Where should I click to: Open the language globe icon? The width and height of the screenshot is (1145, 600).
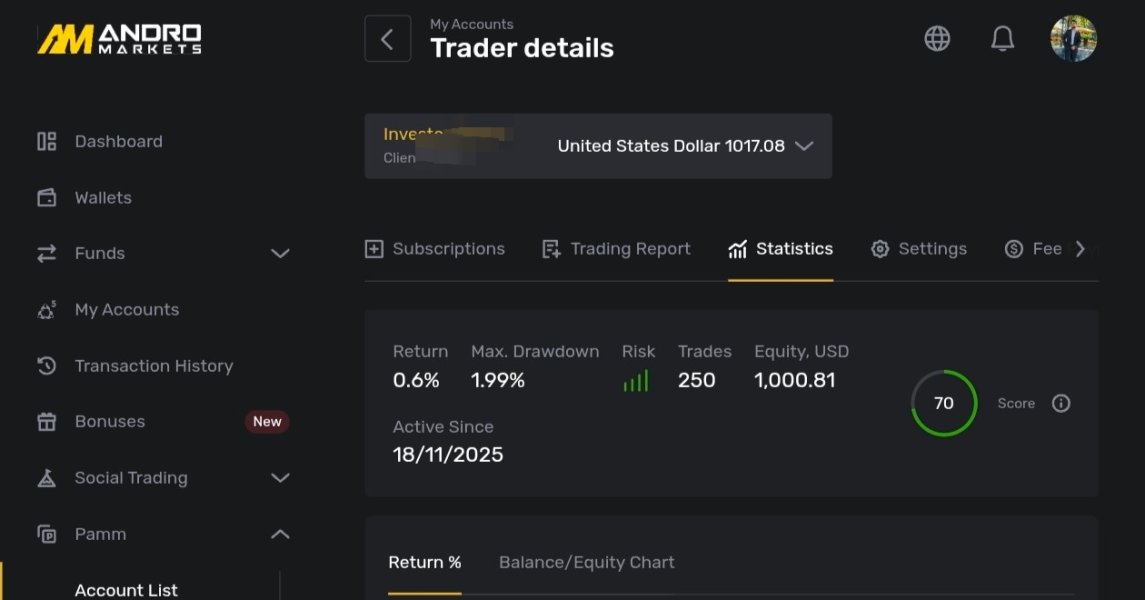tap(937, 39)
